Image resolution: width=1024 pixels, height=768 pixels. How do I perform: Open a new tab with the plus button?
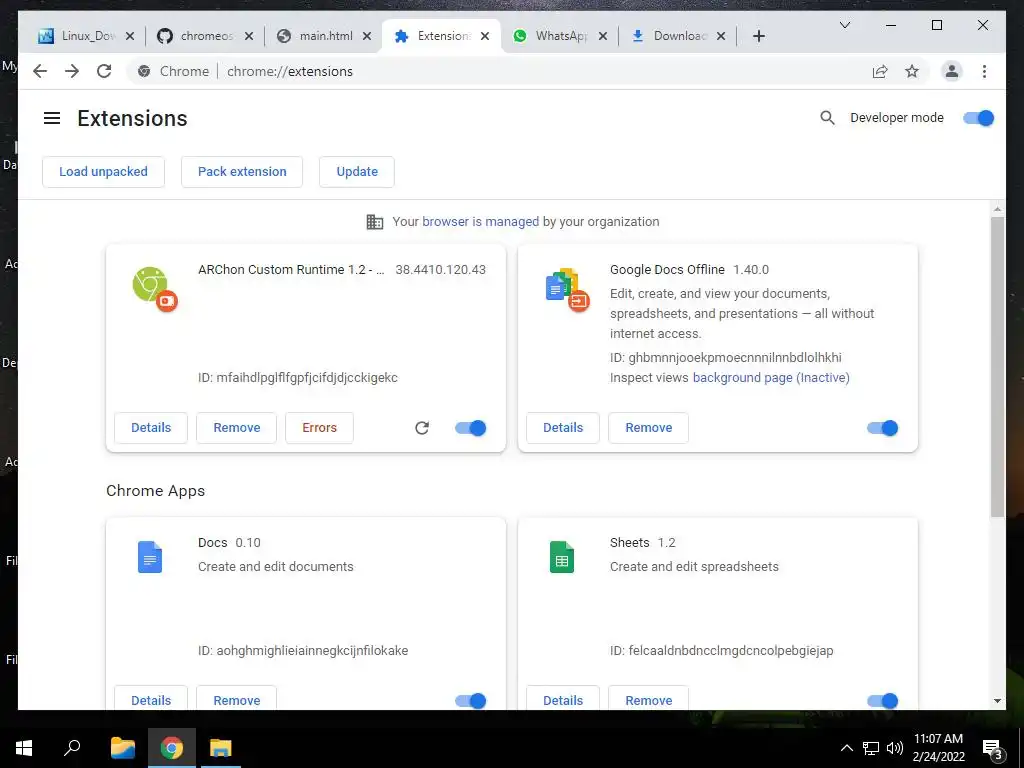[758, 36]
